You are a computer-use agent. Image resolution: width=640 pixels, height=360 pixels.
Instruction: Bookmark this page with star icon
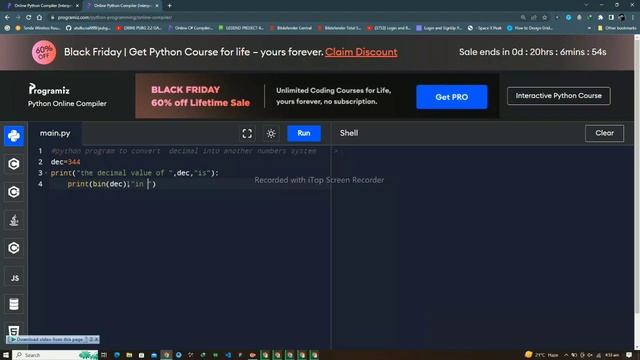click(x=544, y=18)
